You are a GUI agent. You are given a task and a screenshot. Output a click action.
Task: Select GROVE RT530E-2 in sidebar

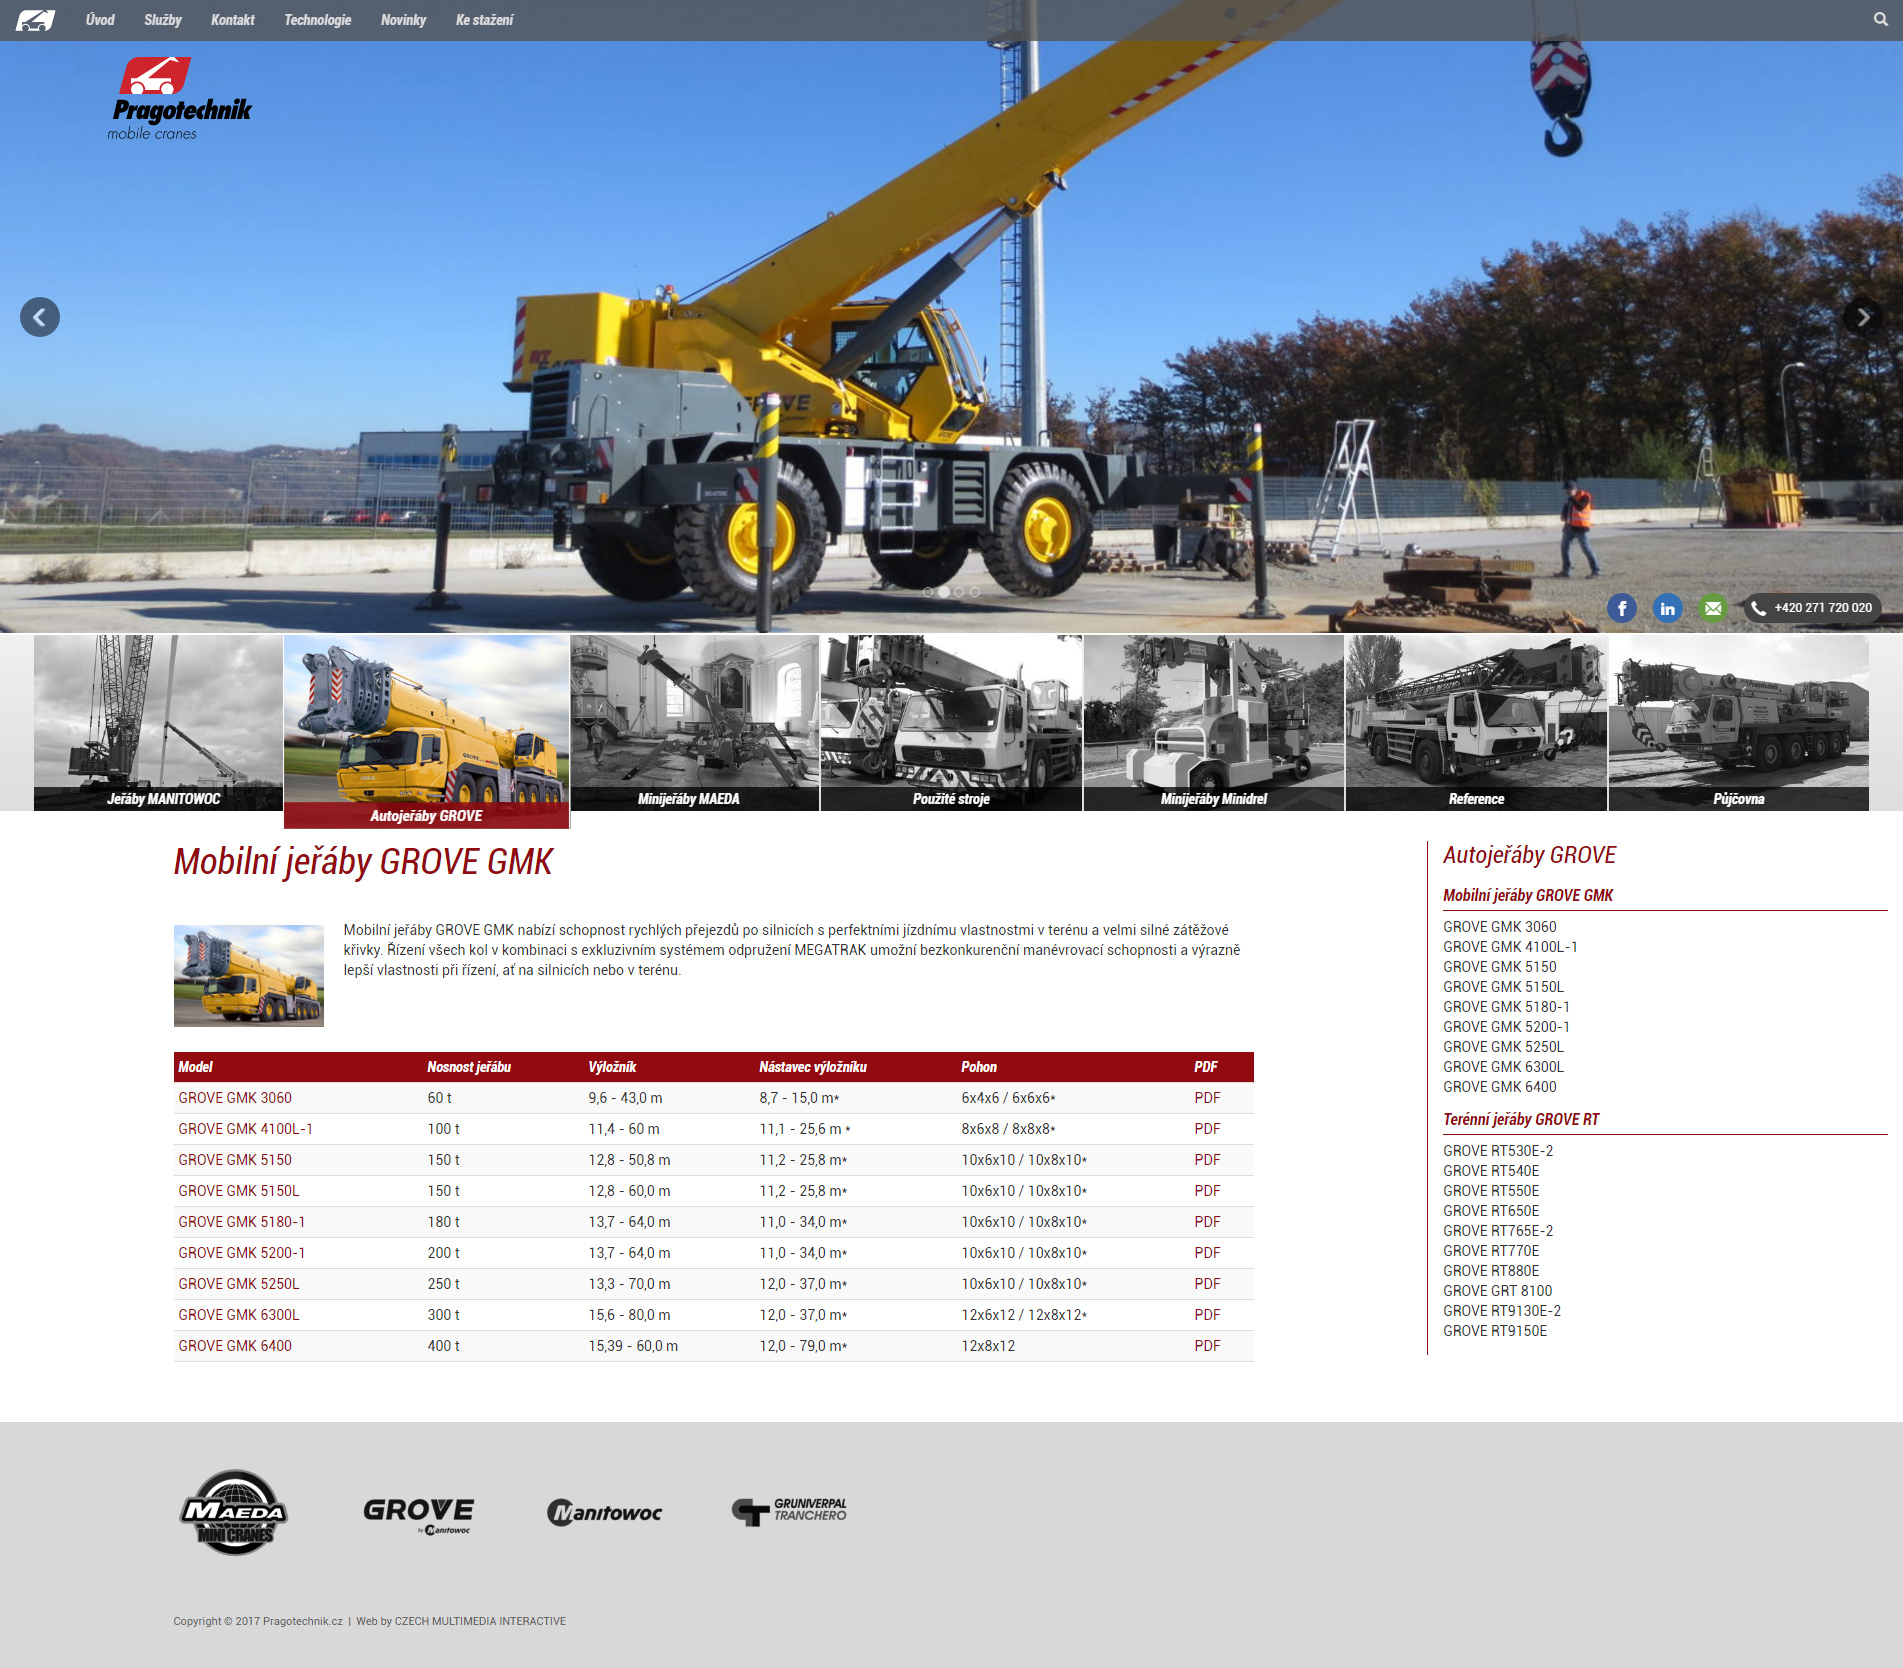coord(1498,1151)
